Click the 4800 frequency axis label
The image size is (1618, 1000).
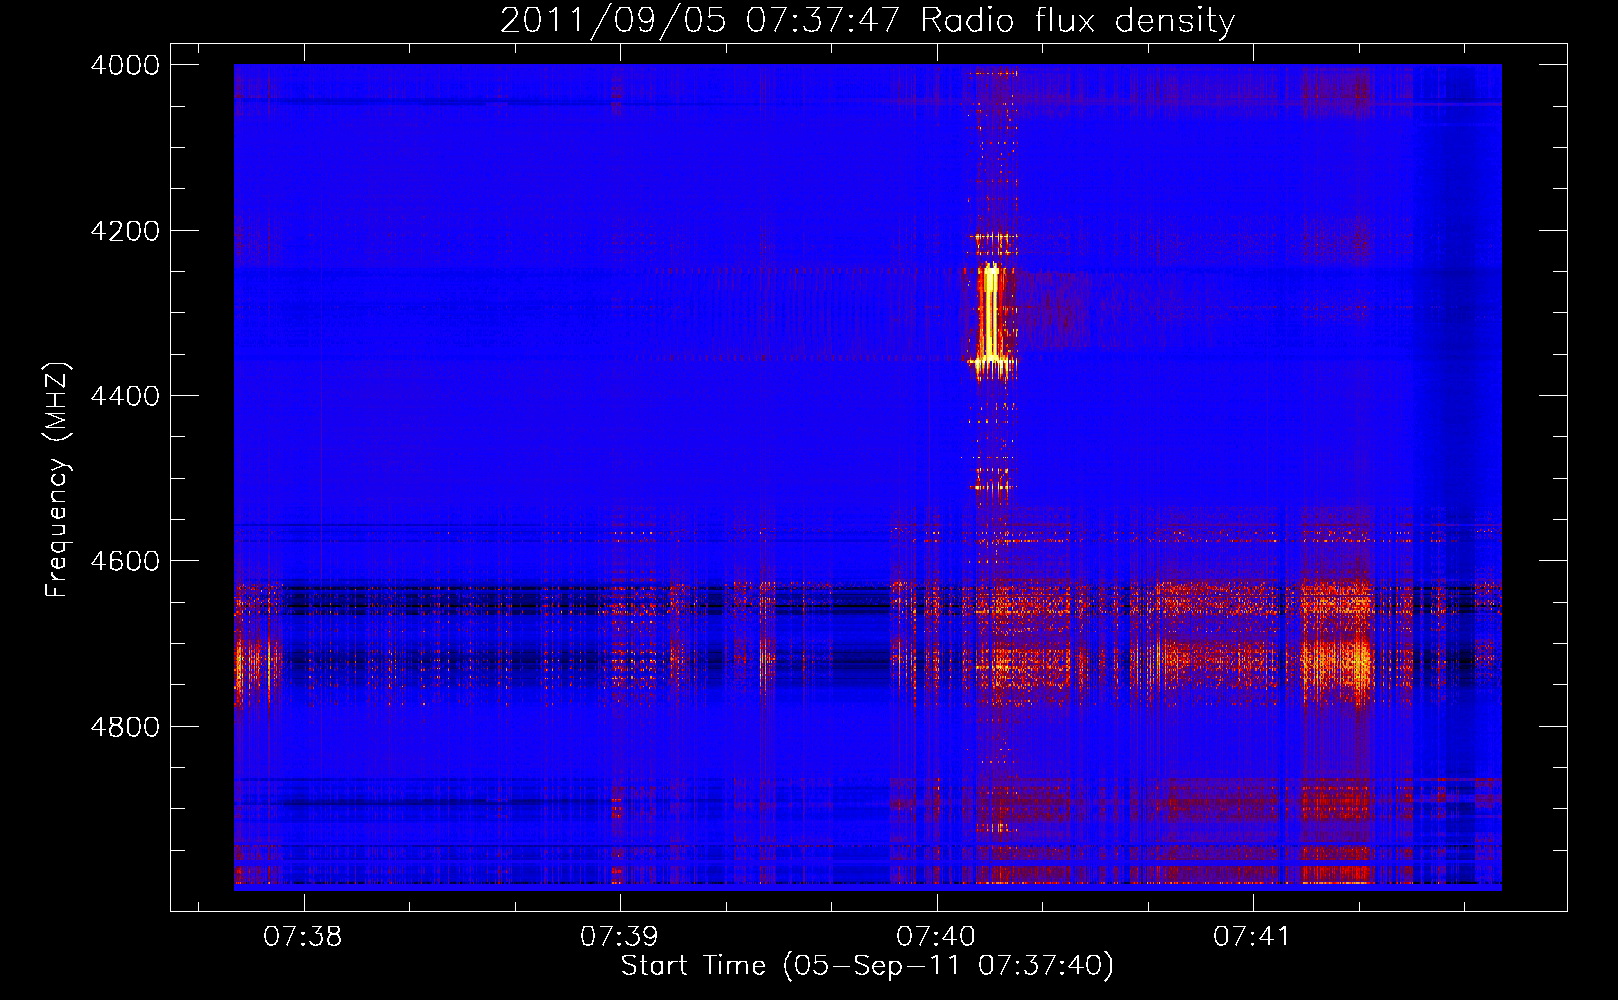coord(125,727)
